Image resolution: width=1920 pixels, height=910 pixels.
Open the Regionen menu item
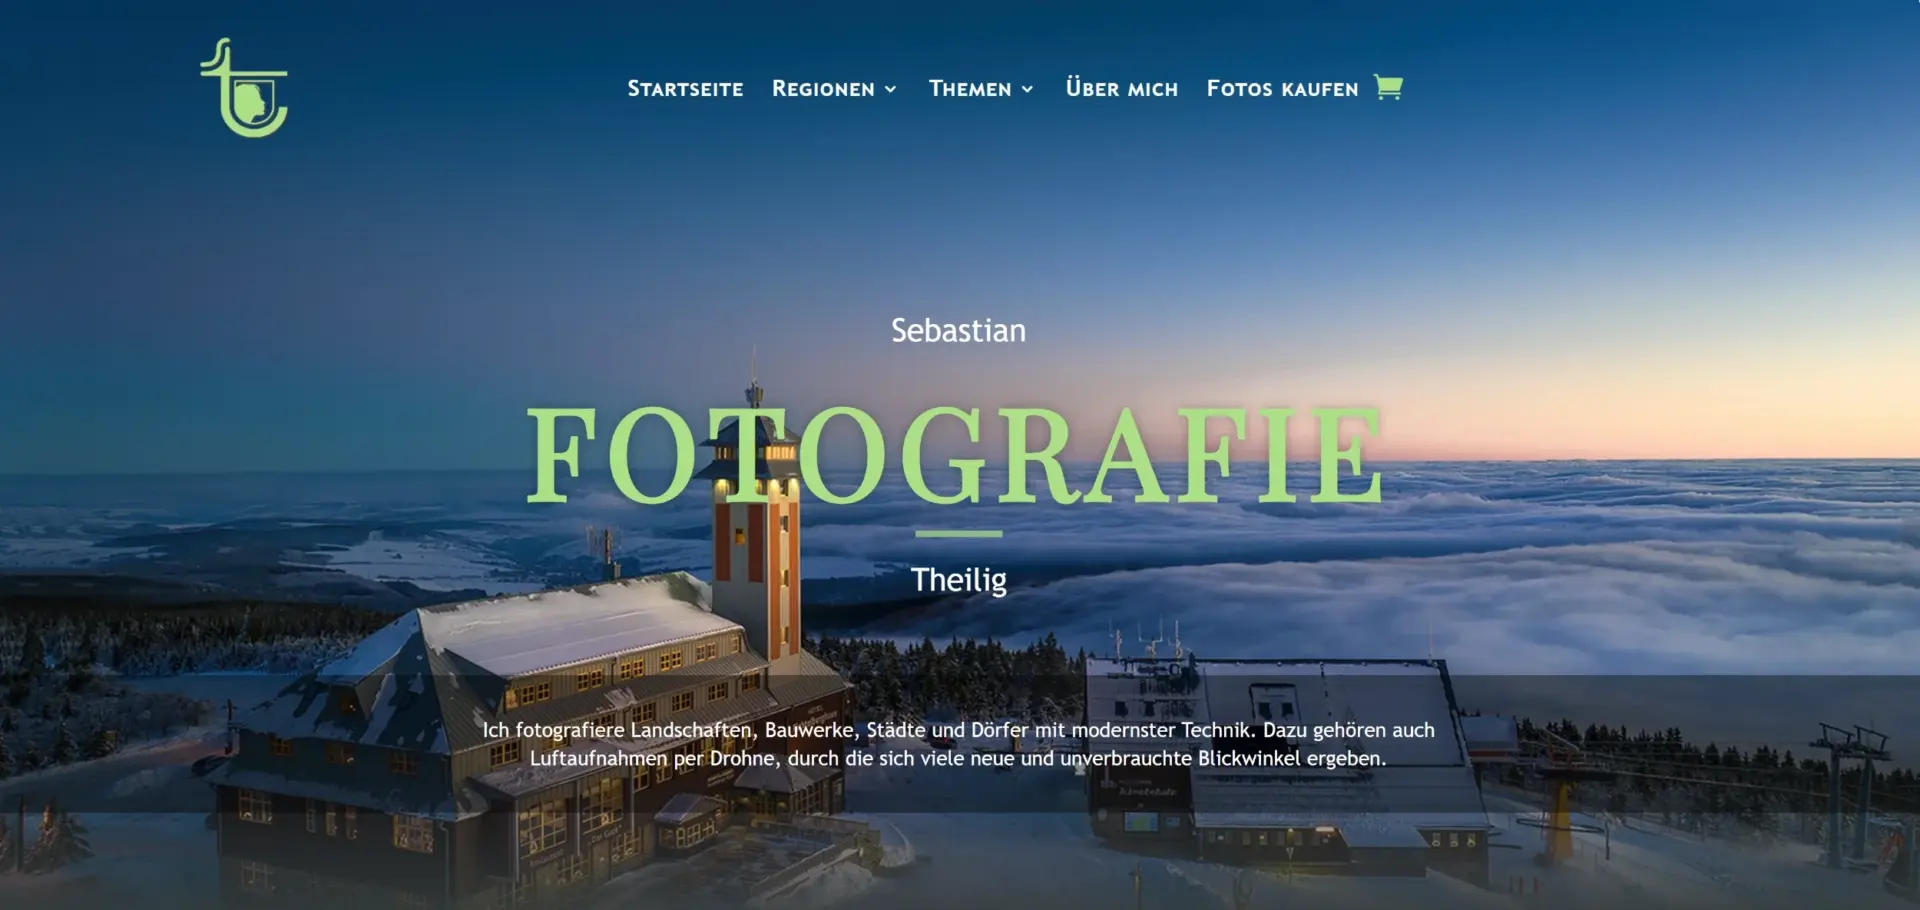click(823, 88)
